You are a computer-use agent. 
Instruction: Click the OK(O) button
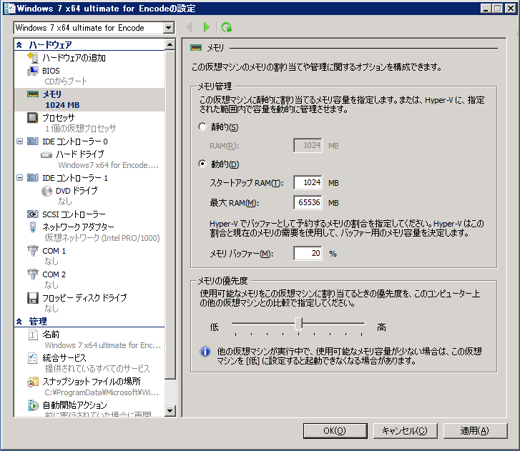[335, 431]
